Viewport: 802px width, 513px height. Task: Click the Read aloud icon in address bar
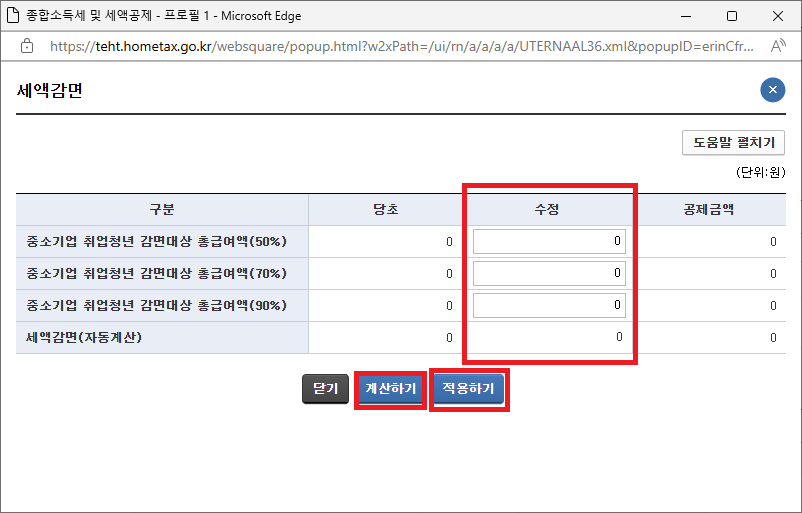tap(777, 46)
